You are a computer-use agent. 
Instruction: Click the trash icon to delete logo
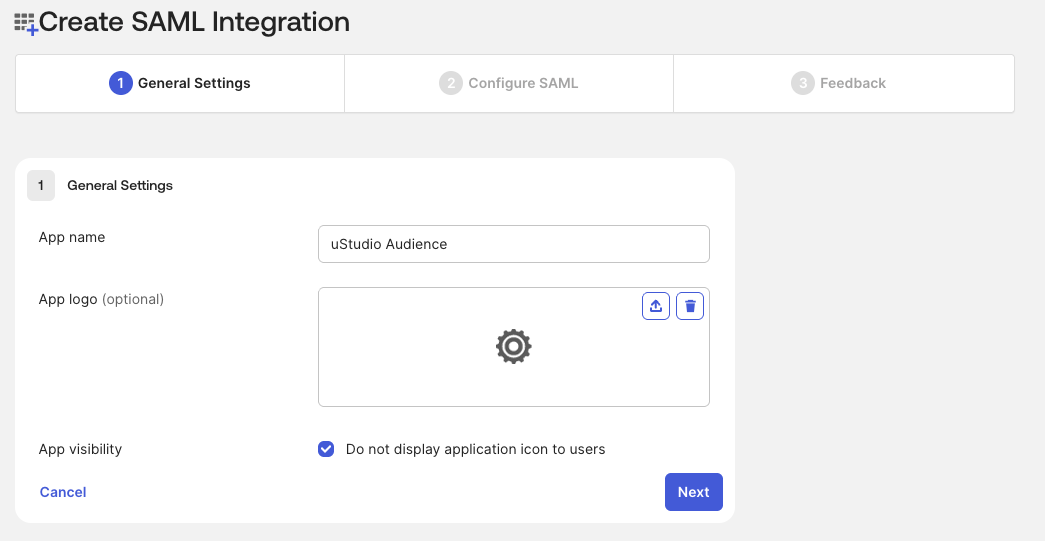690,306
